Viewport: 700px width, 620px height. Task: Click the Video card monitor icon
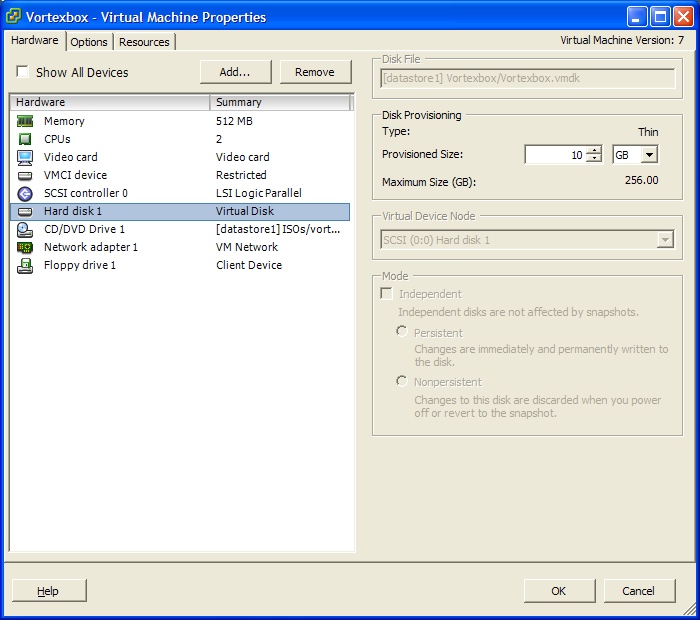tap(25, 157)
